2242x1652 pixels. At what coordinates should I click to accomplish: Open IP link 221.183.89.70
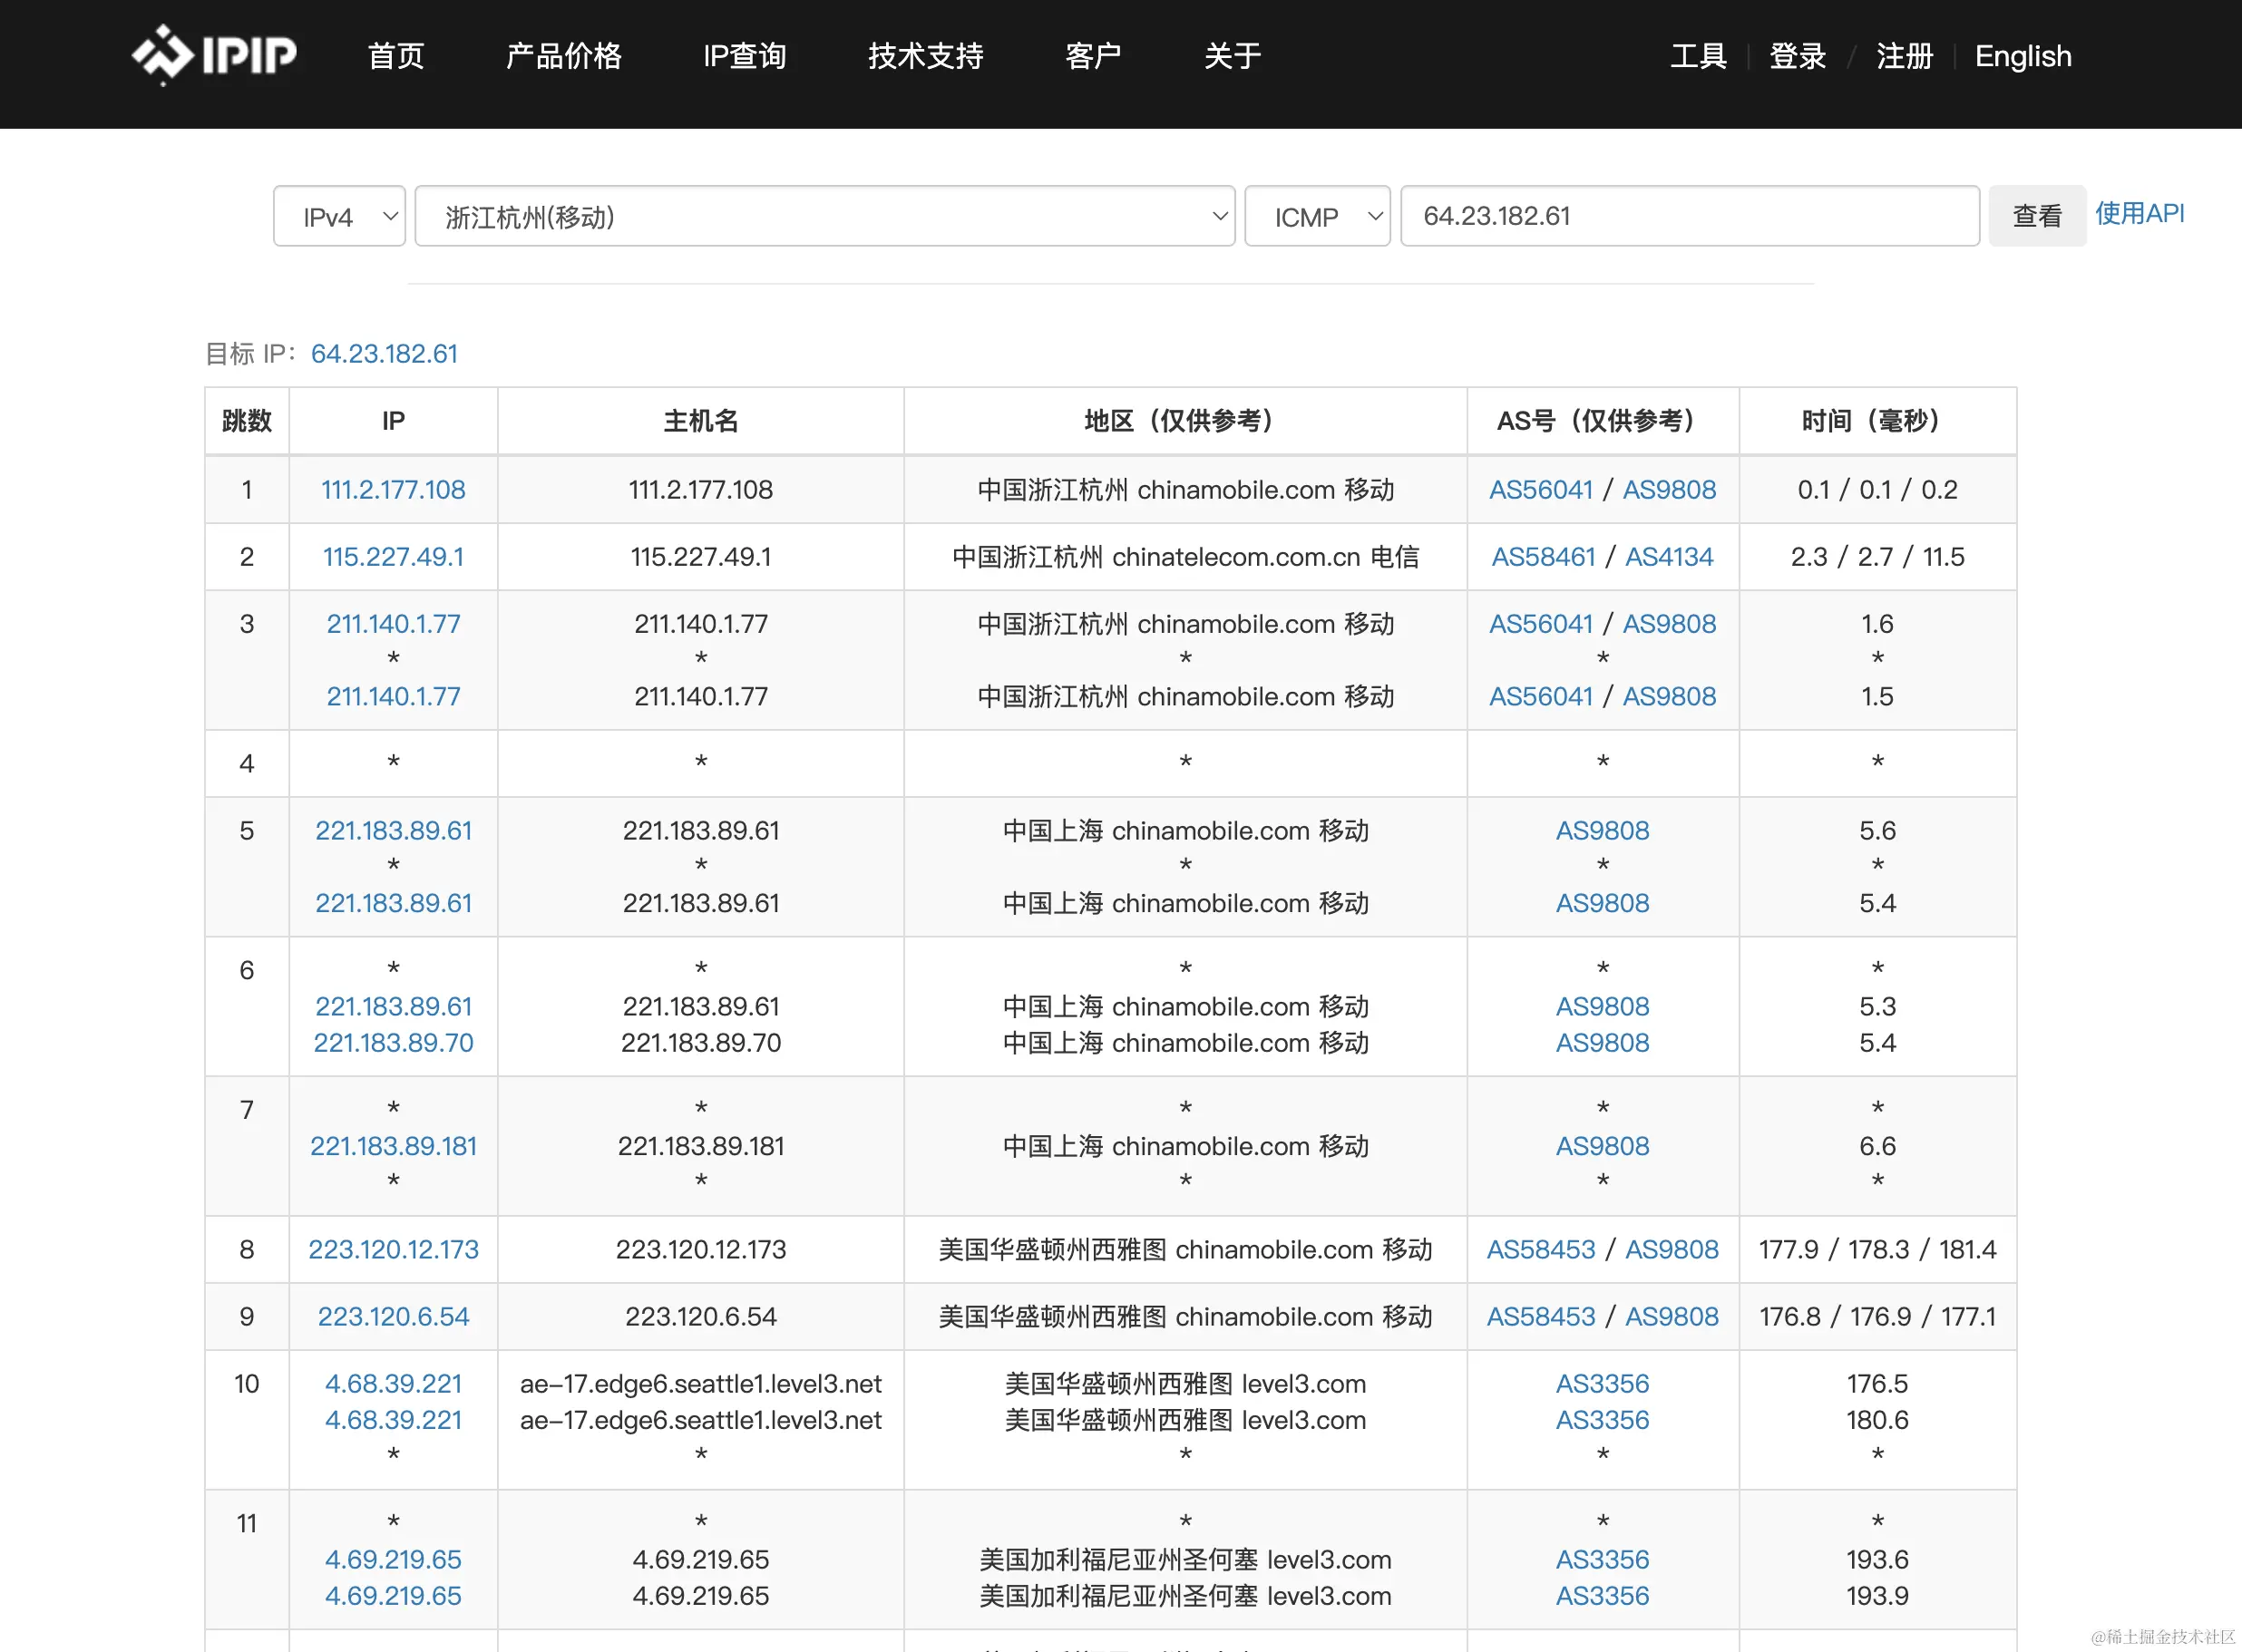pos(393,1043)
